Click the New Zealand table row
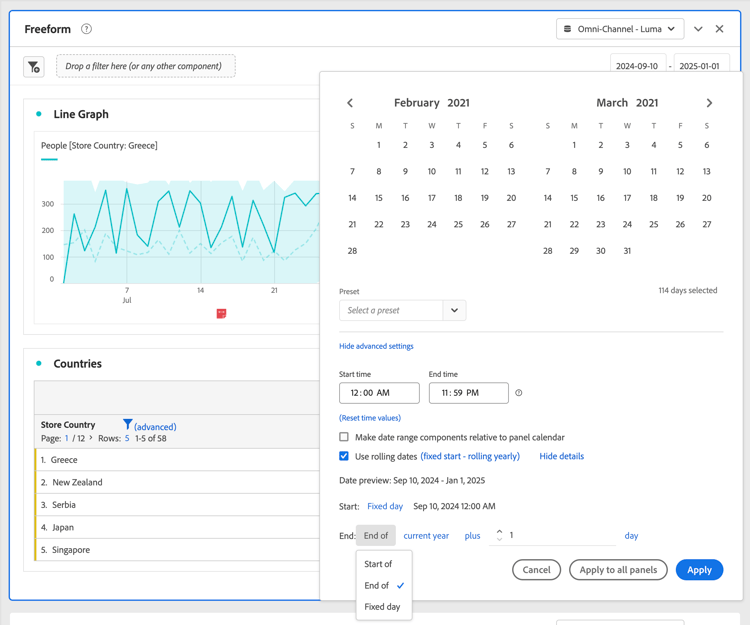 177,482
